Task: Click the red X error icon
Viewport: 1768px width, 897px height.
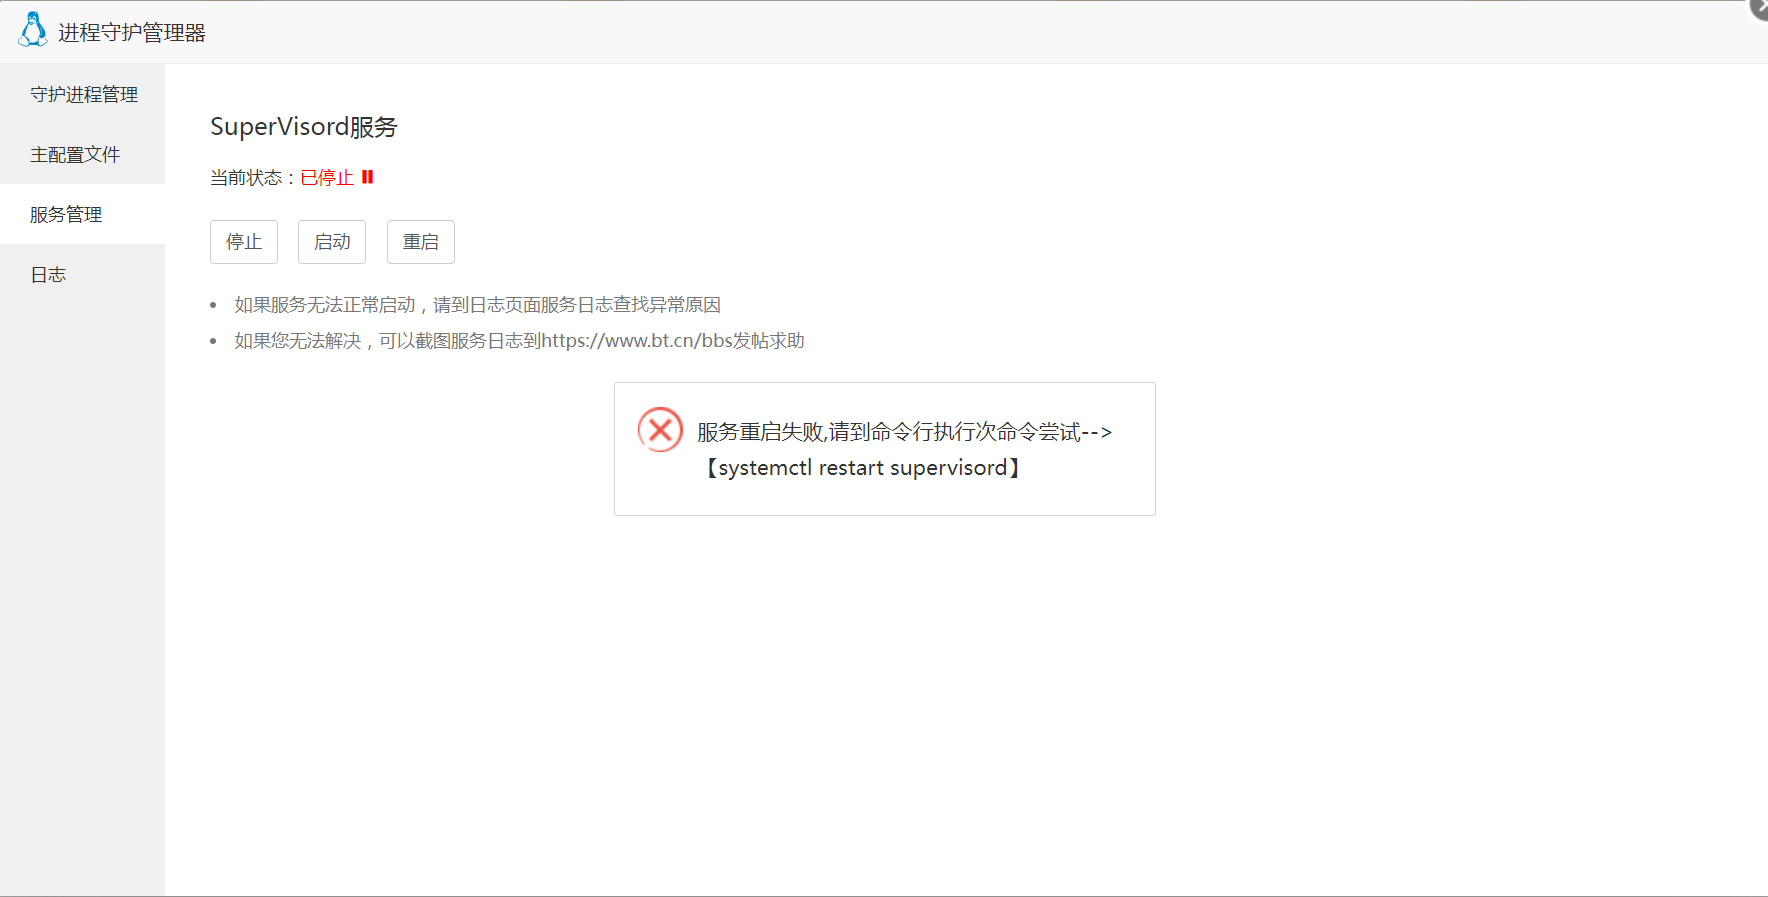Action: [660, 430]
